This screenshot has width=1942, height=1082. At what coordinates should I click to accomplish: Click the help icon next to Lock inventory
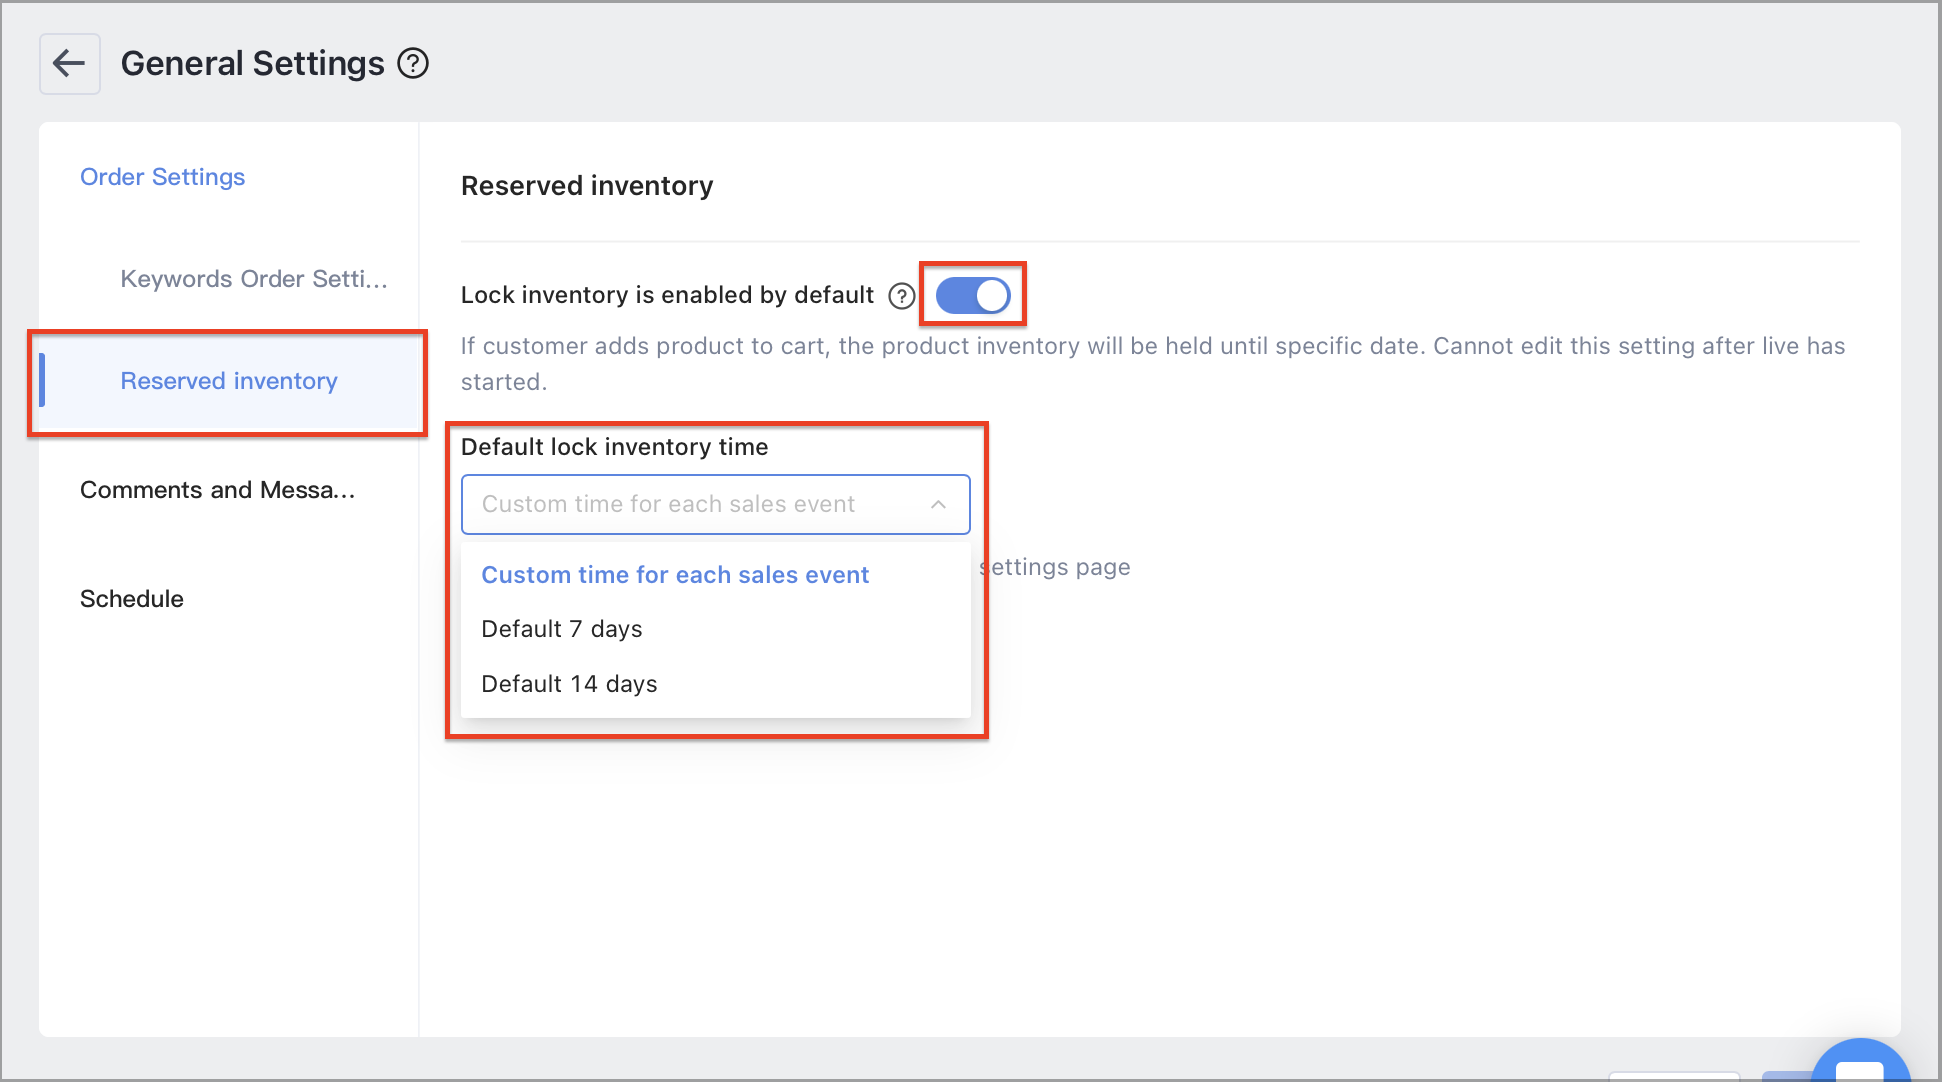[x=902, y=296]
